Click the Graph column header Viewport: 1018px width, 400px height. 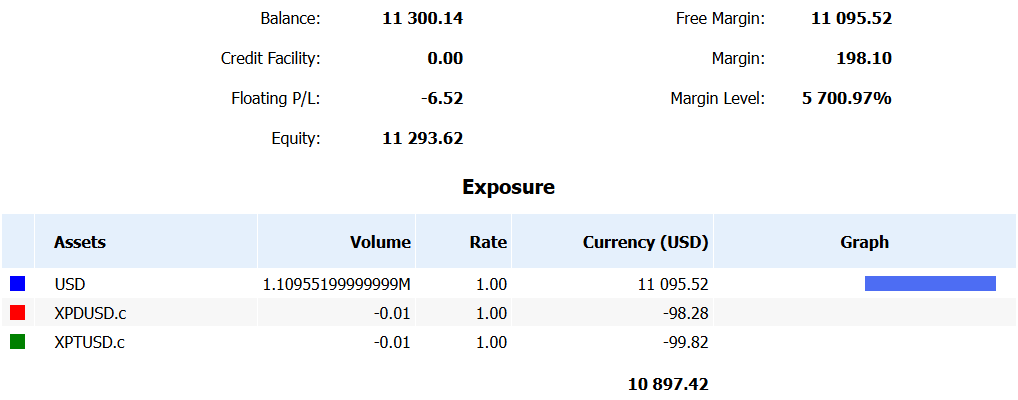click(864, 242)
